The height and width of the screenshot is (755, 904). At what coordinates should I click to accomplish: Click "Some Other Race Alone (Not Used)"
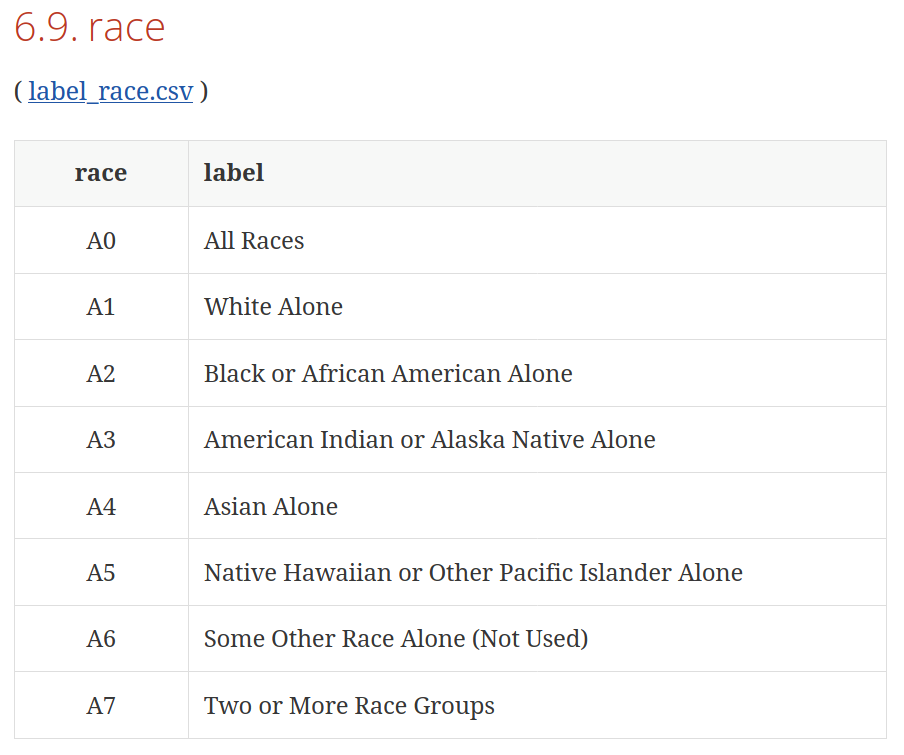[396, 638]
